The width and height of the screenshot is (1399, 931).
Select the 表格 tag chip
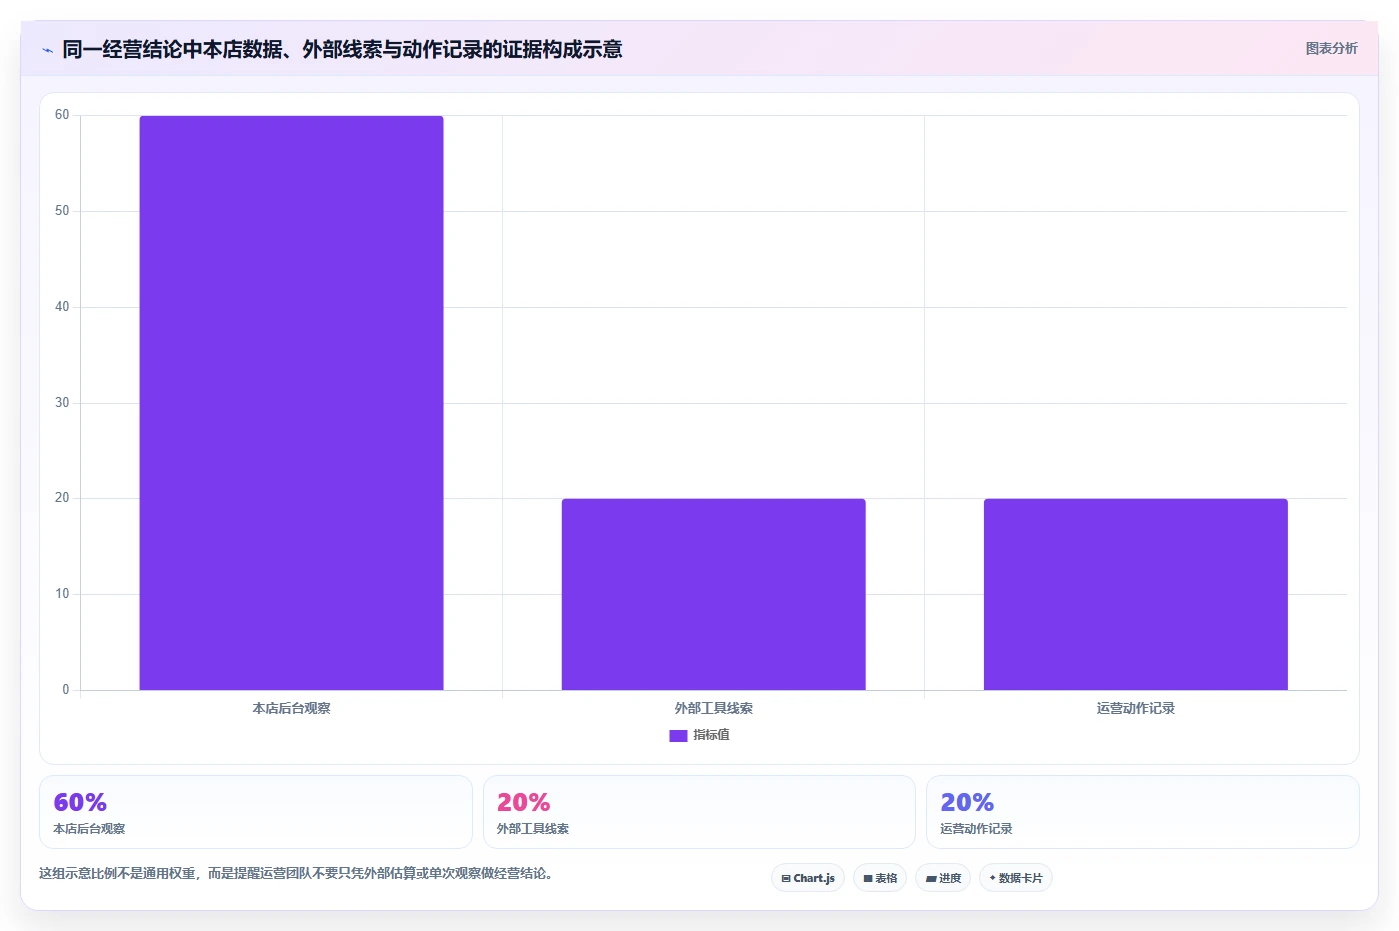click(880, 878)
